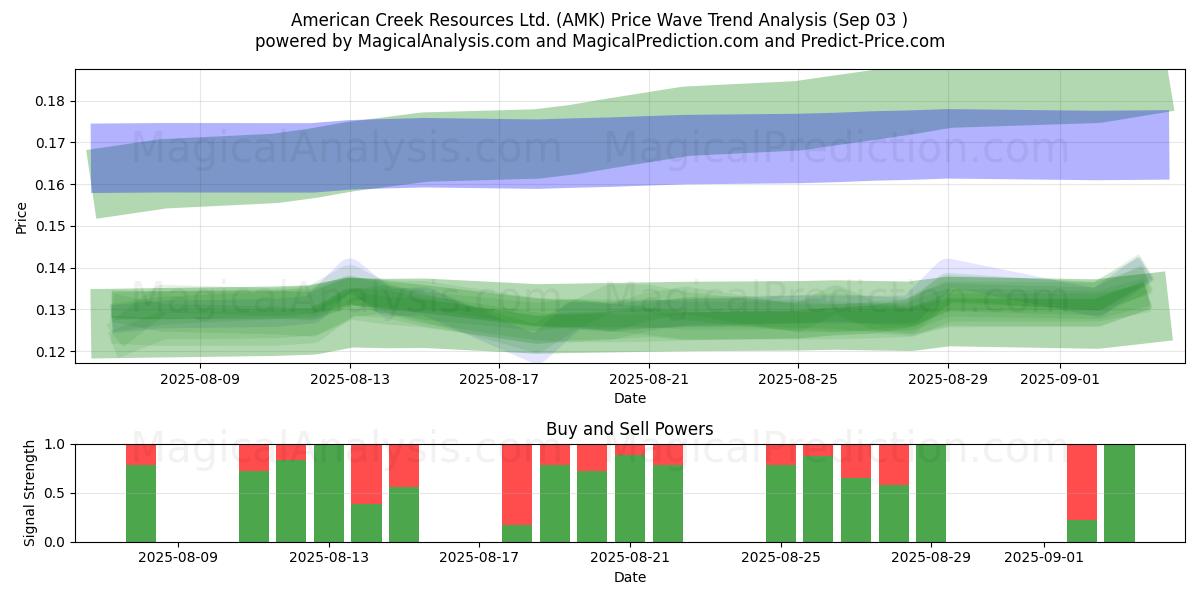Click 2025-08-21 under the price chart
This screenshot has width=1200, height=600.
[x=649, y=379]
